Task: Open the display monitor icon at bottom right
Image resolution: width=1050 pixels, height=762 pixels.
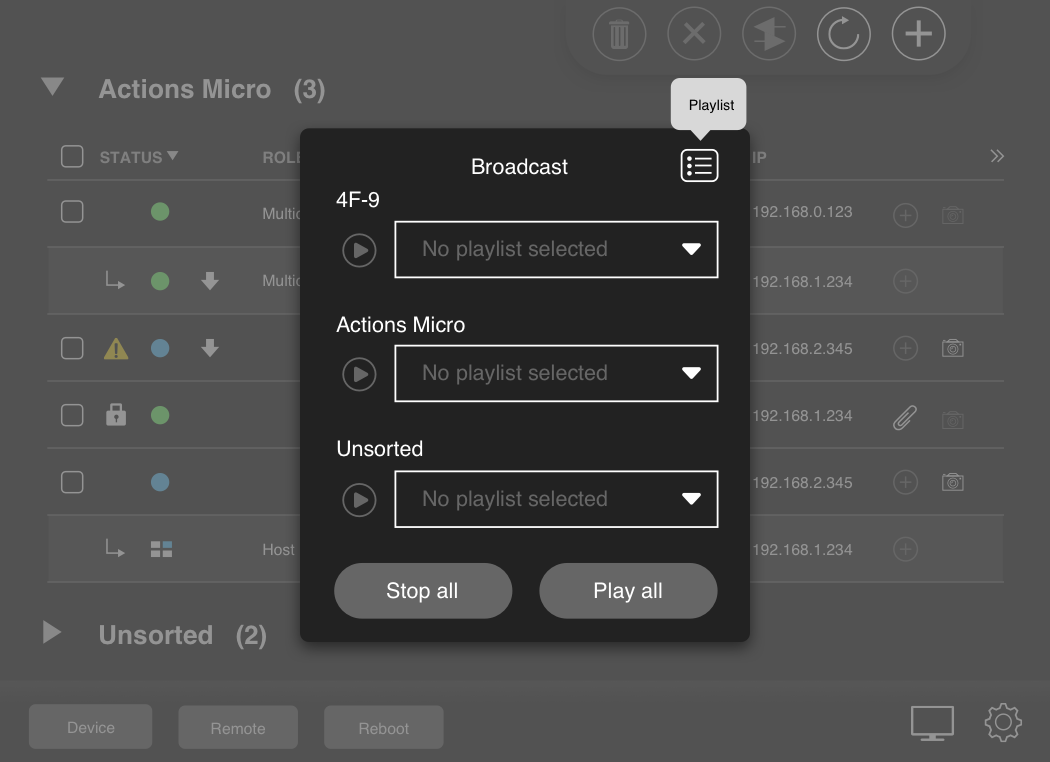Action: (932, 721)
